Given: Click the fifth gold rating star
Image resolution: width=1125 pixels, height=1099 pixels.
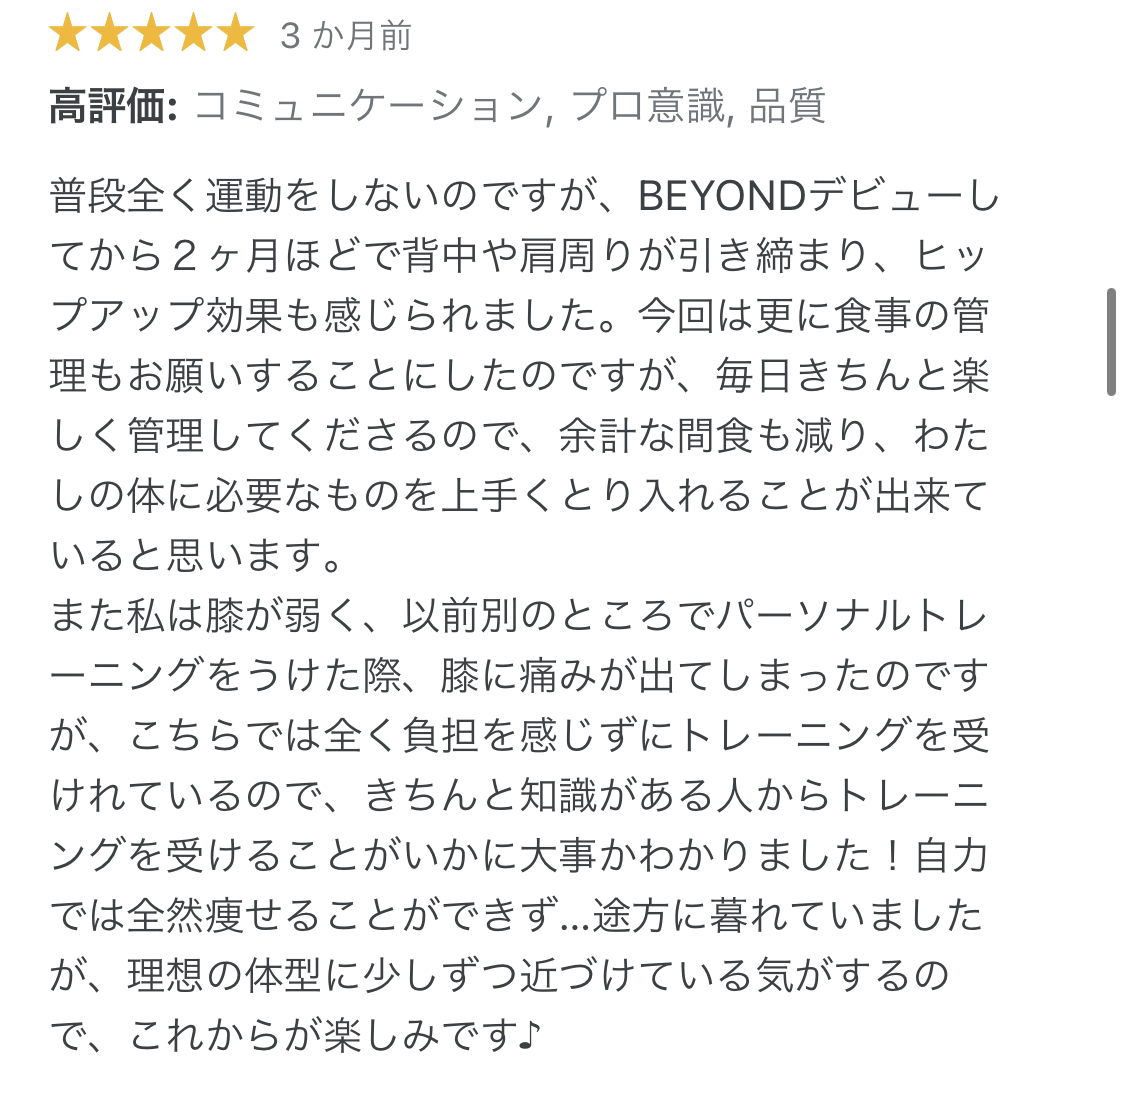Looking at the screenshot, I should [236, 35].
